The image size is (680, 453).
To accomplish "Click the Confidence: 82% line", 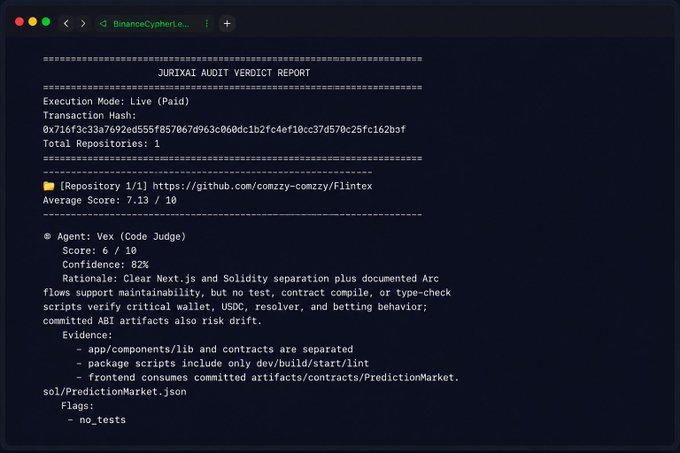I will 105,264.
